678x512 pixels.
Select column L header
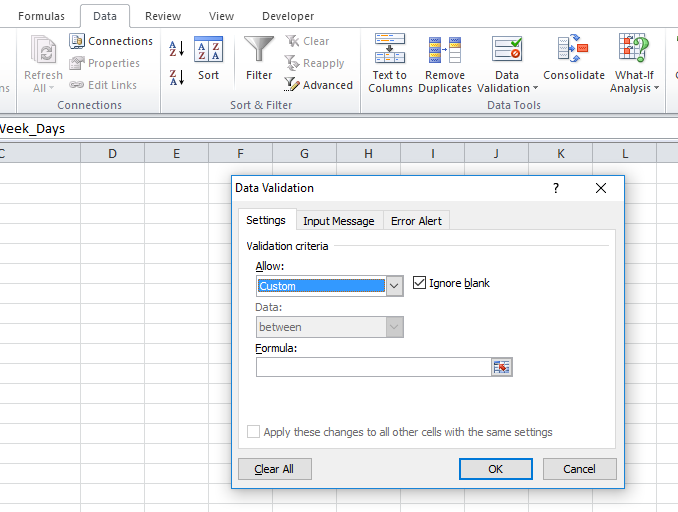[624, 154]
